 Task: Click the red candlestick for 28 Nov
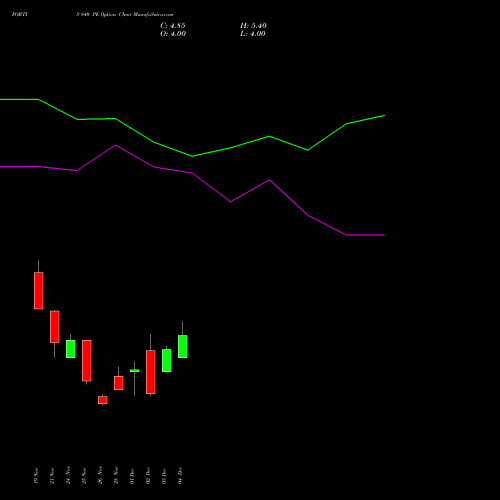[x=119, y=383]
